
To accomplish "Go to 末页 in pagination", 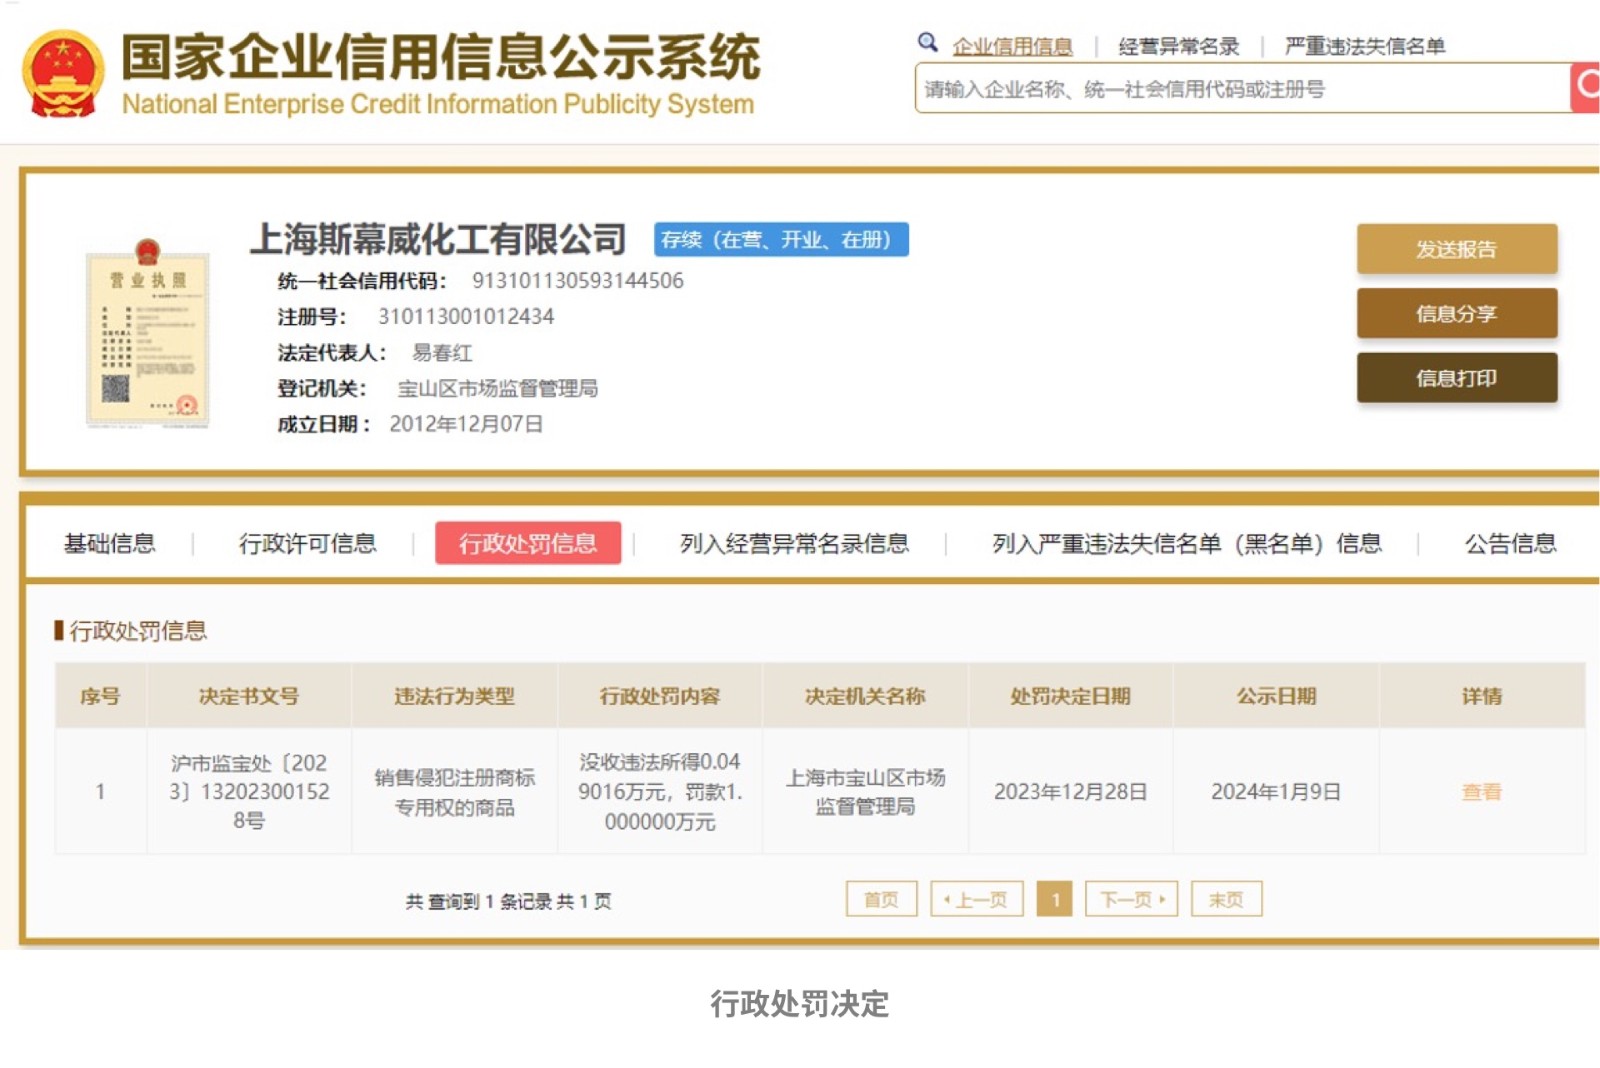I will click(x=1226, y=899).
